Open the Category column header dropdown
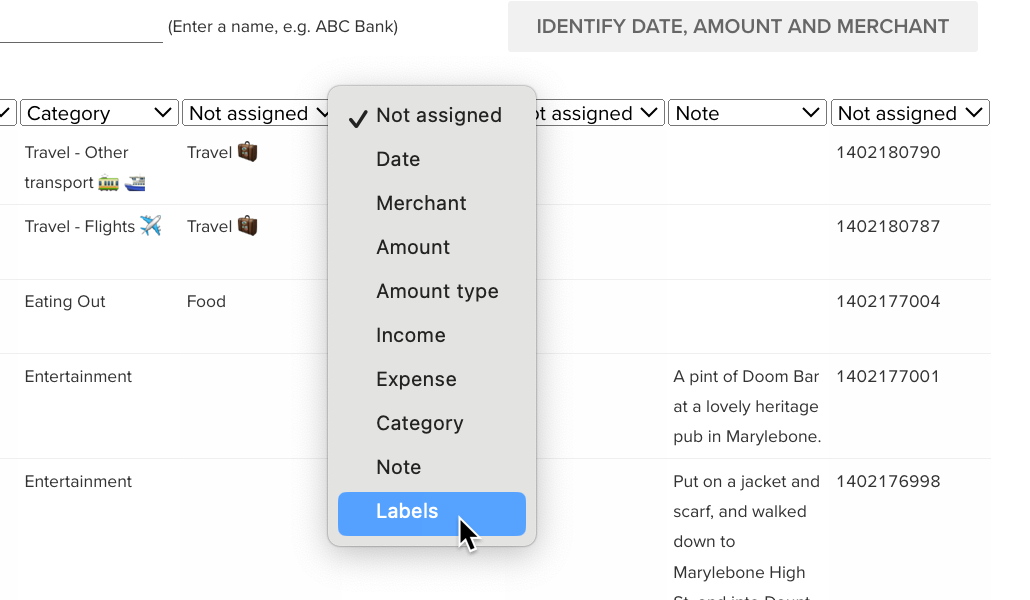Screen dimensions: 1030x600 pos(99,114)
